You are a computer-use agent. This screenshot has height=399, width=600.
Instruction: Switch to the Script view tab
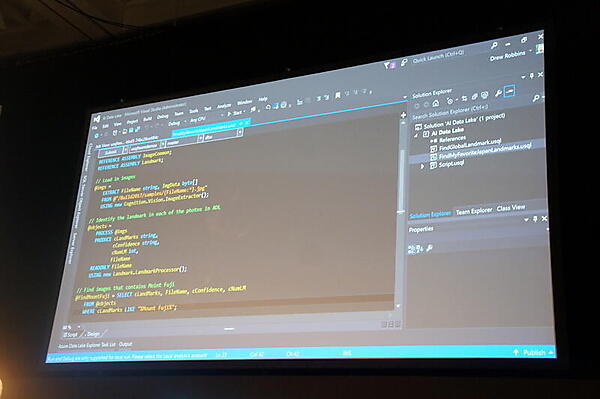[x=71, y=334]
